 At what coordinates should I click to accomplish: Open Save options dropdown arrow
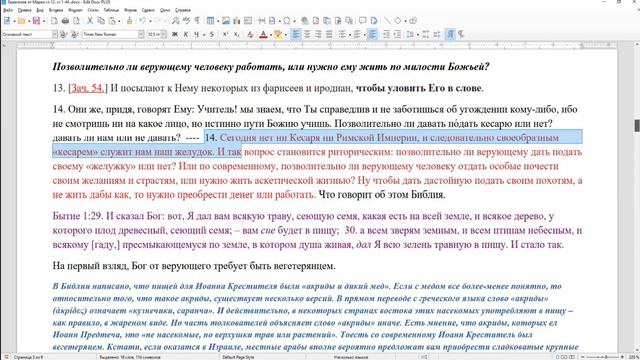tap(43, 21)
